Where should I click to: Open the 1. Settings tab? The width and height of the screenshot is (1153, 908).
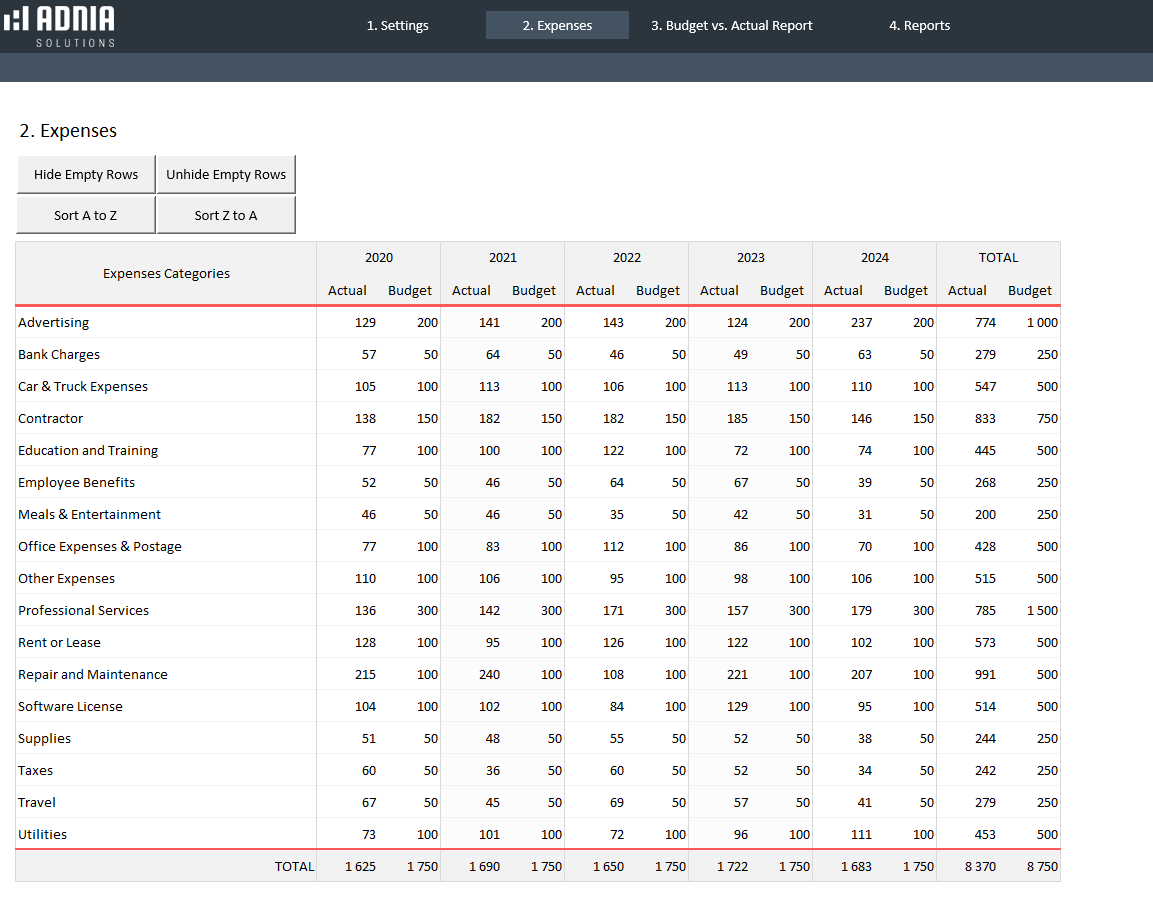click(x=397, y=26)
